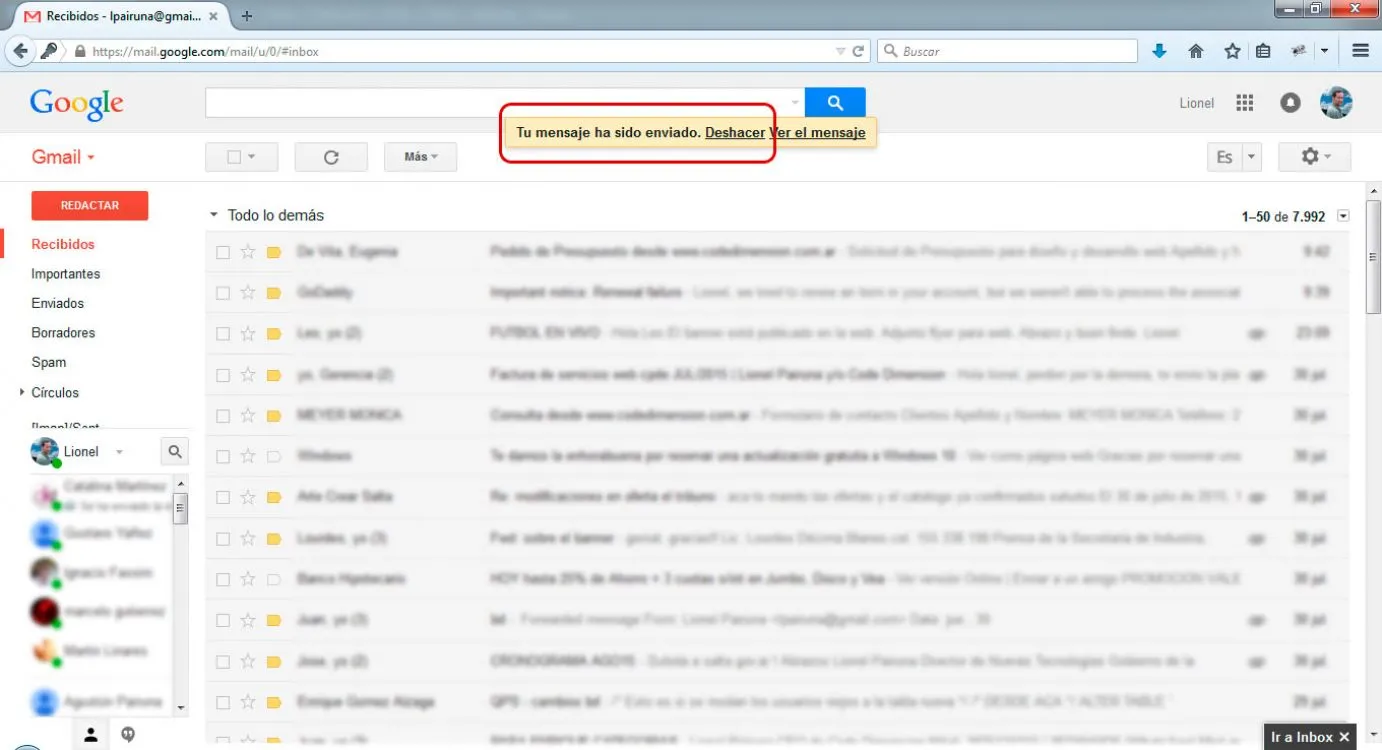Show the bookmarks list icon
Viewport: 1382px width, 750px height.
(x=1263, y=51)
